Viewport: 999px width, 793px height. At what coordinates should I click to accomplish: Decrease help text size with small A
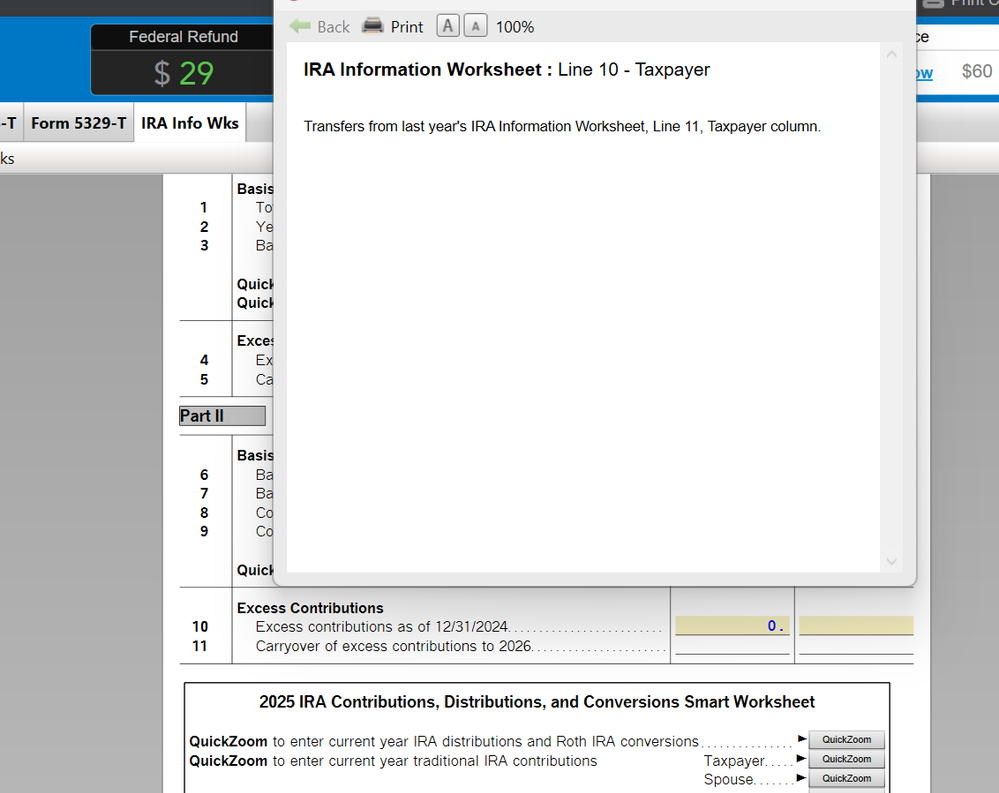475,26
